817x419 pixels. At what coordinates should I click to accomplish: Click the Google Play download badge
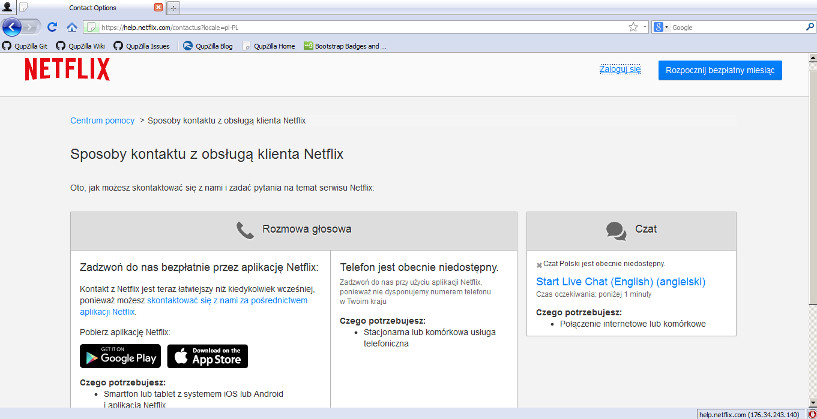click(x=120, y=356)
